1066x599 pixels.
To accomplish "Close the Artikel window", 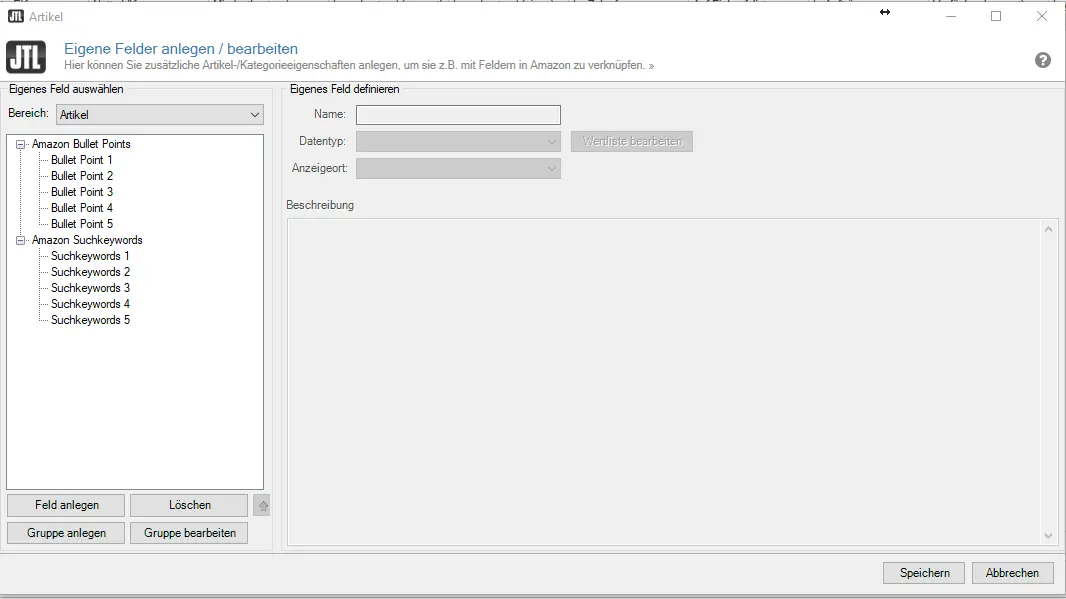I will [1042, 16].
